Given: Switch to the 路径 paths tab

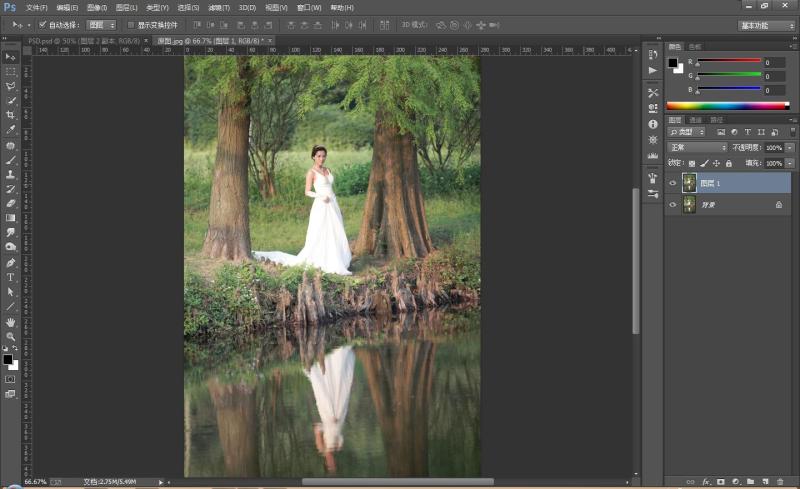Looking at the screenshot, I should coord(716,120).
